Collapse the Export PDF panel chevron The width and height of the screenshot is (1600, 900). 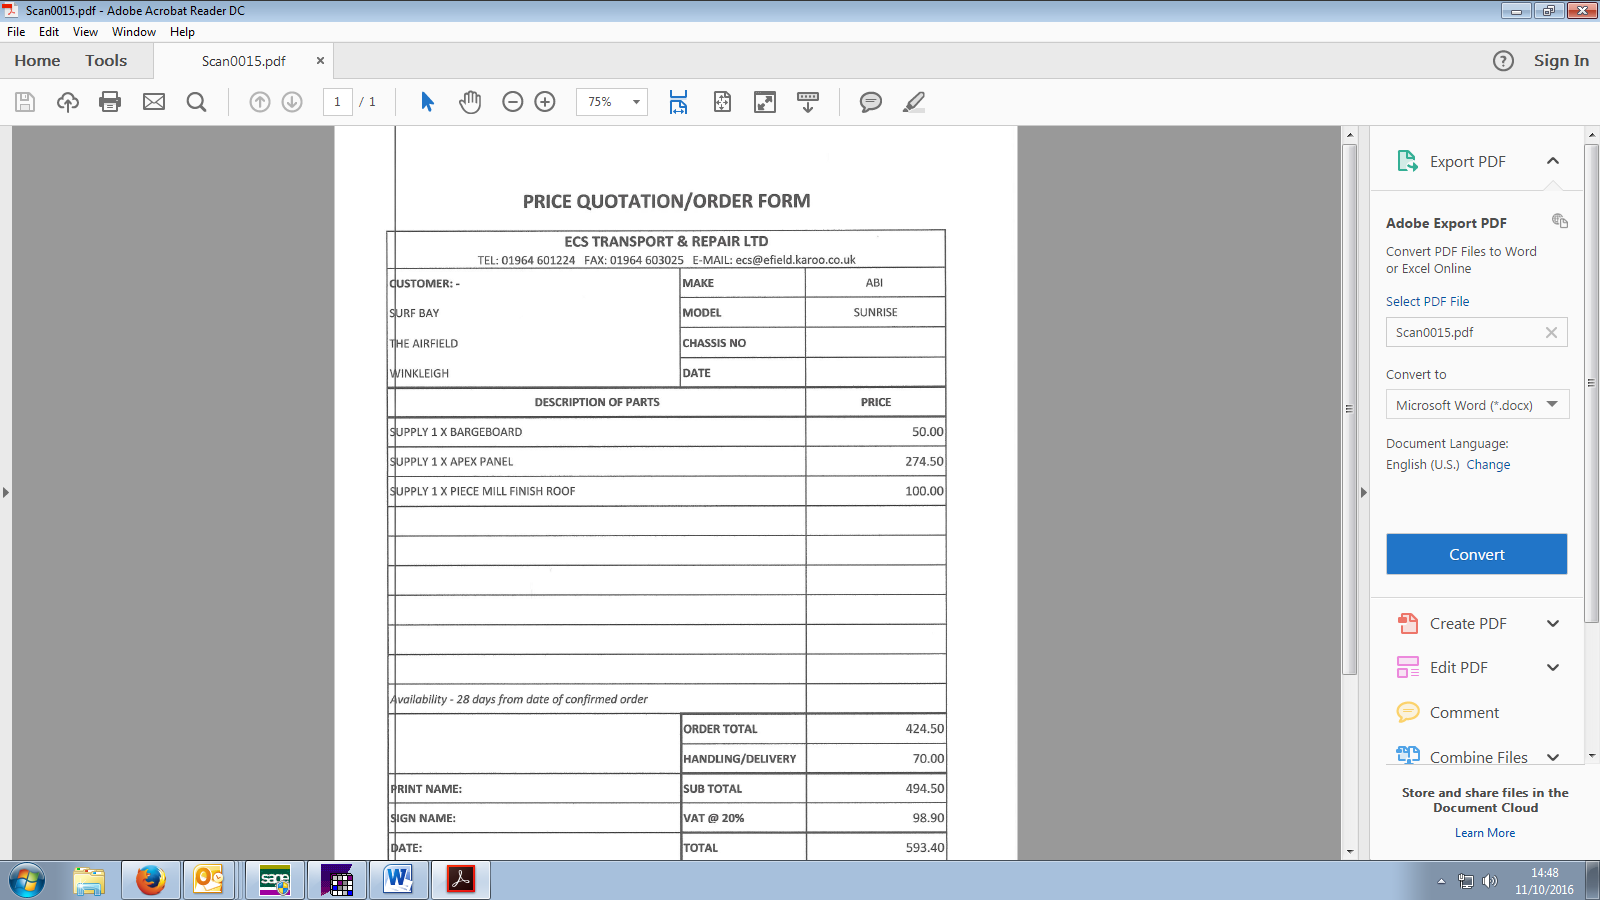coord(1553,161)
